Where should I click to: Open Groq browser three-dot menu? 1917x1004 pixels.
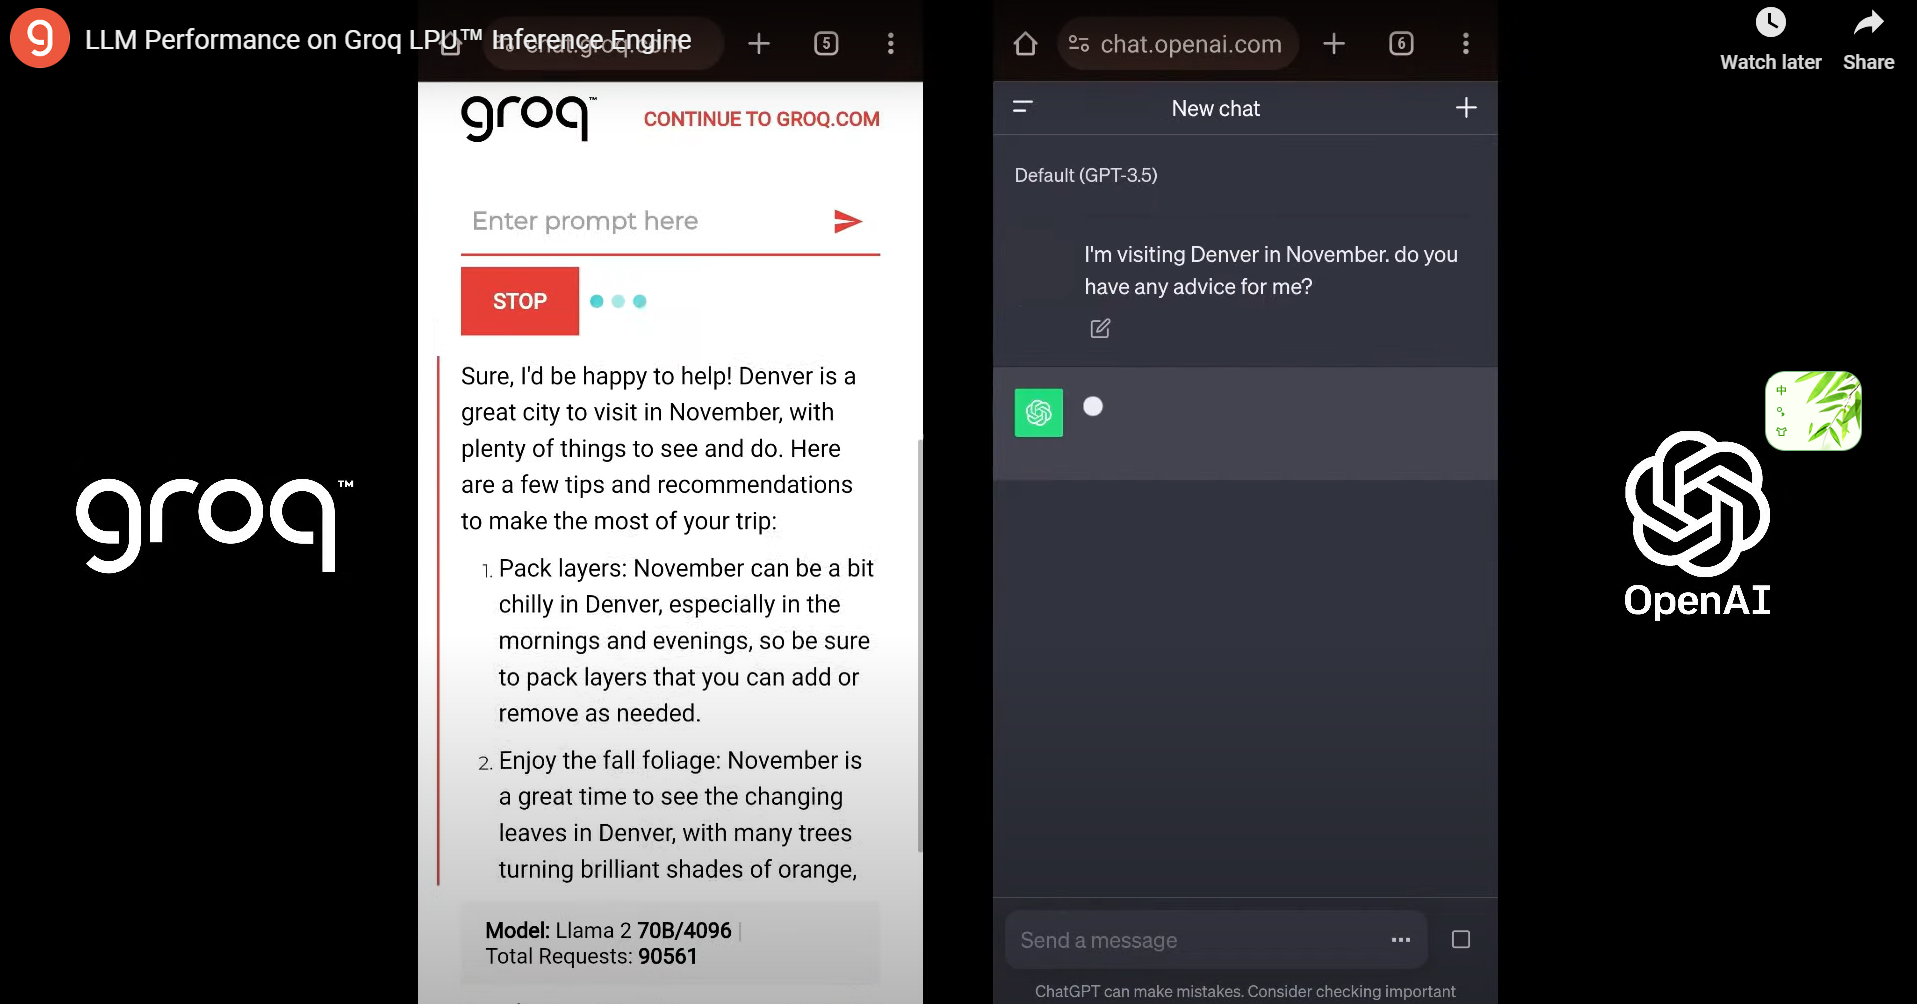click(x=890, y=43)
